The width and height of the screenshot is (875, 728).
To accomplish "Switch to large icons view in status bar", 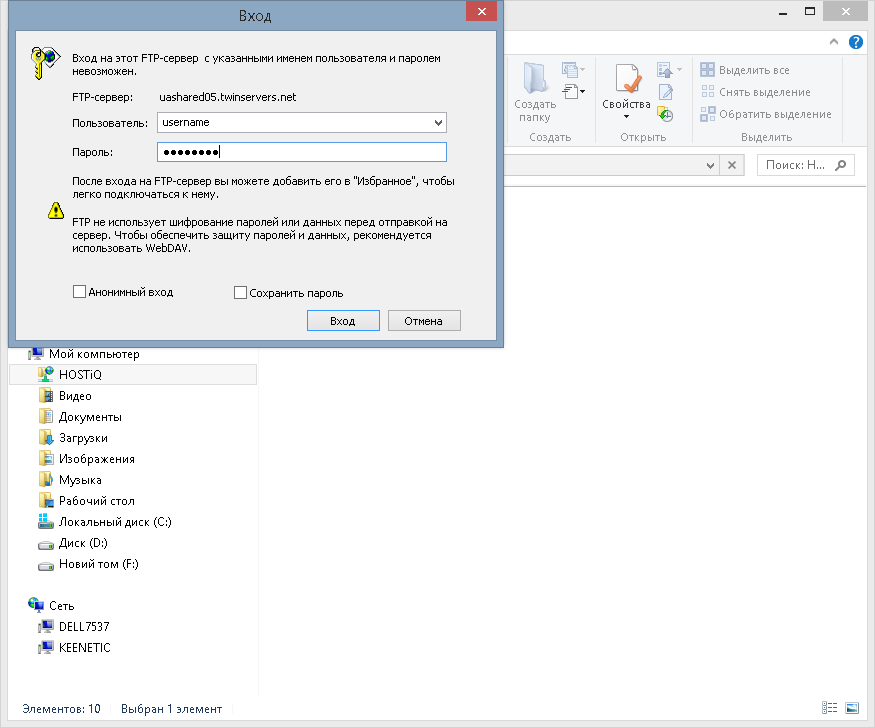I will point(852,708).
